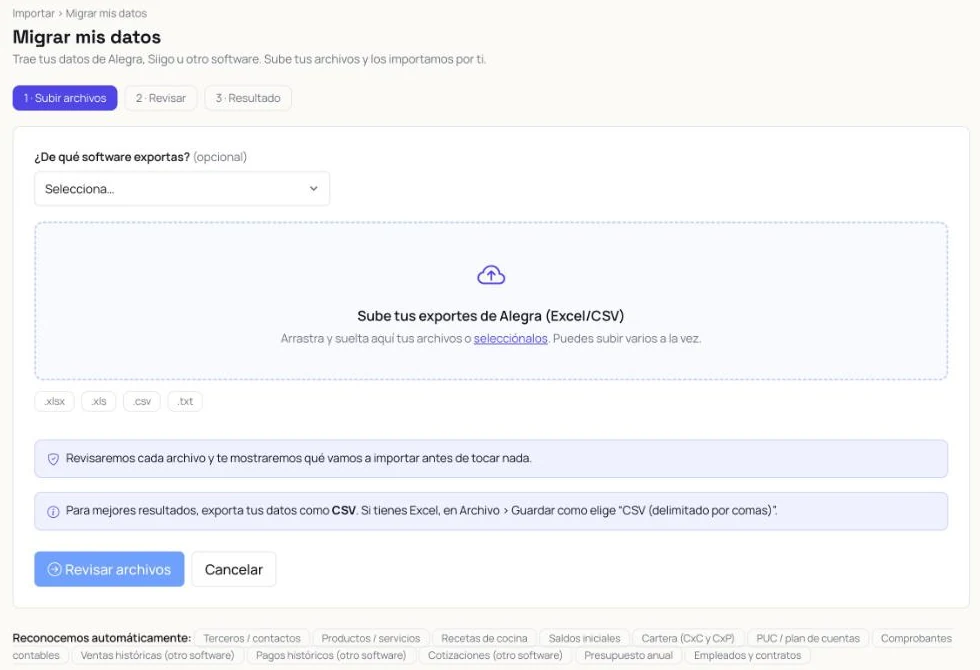Click the 'Empleados y contratos' tag
Viewport: 980px width, 670px height.
pyautogui.click(x=748, y=655)
